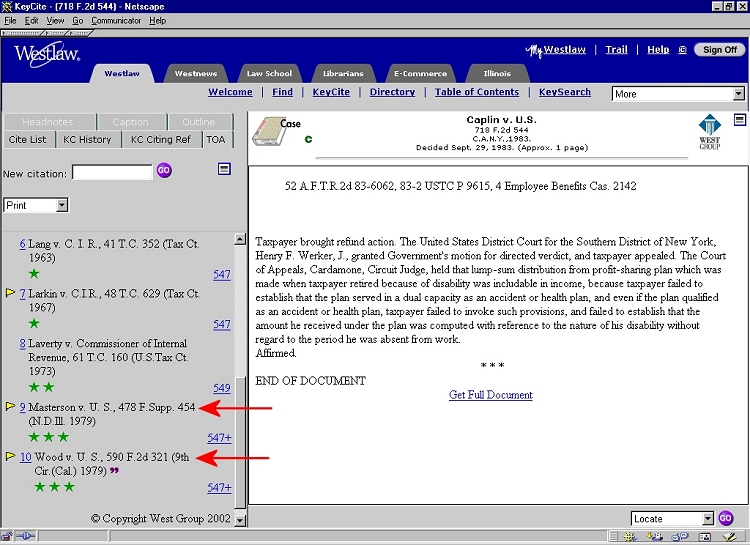Click the GO button beside New citation
The width and height of the screenshot is (750, 545).
click(x=164, y=171)
